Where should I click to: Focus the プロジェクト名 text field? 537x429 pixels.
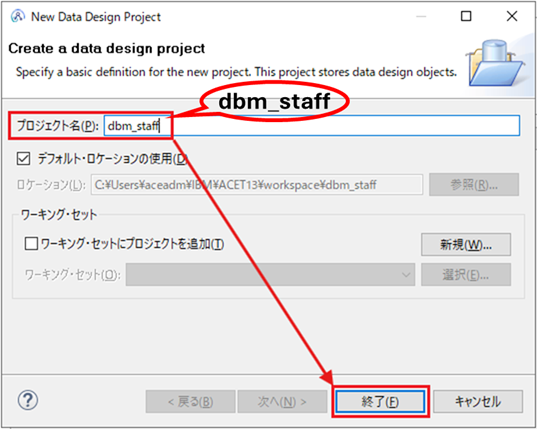tap(312, 126)
